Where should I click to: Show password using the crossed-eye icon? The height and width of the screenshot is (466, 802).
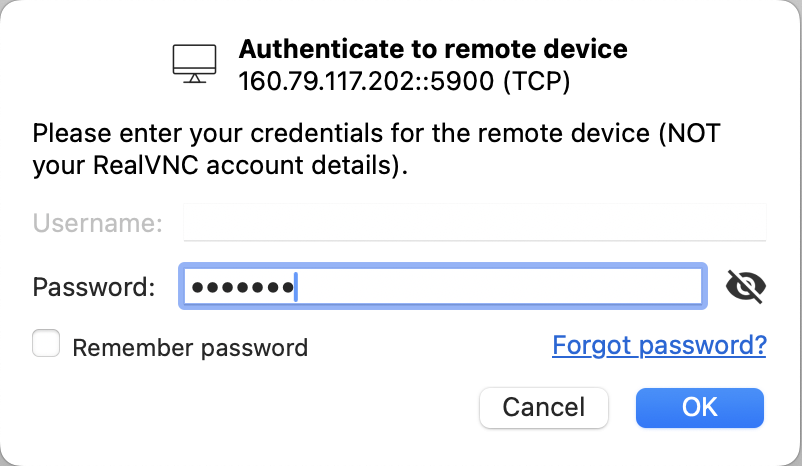(x=745, y=287)
